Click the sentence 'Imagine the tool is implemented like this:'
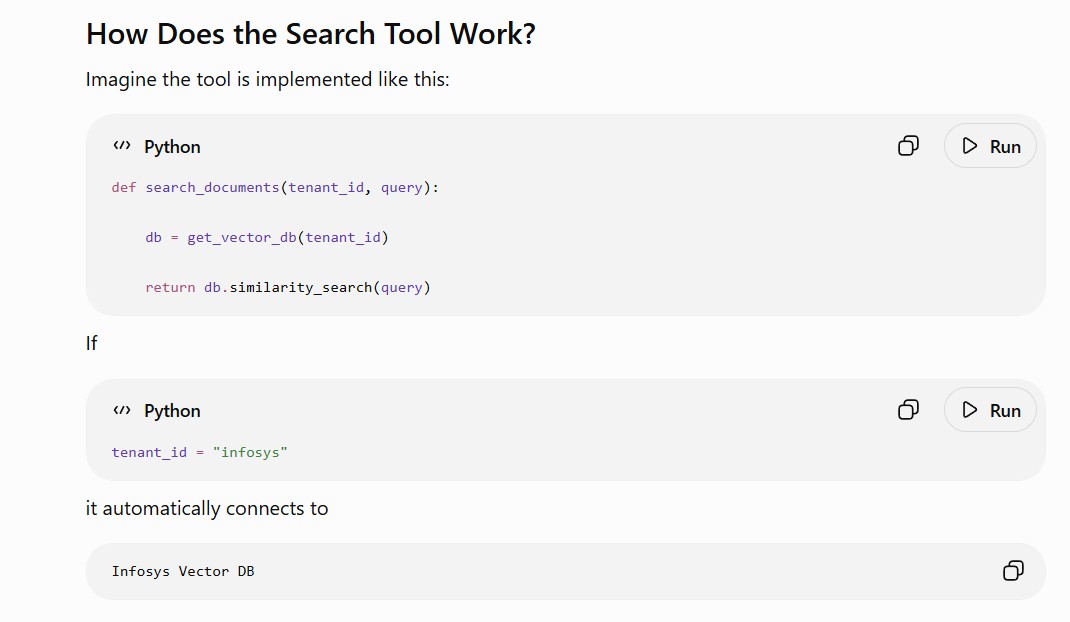Viewport: 1070px width, 622px height. coord(268,80)
